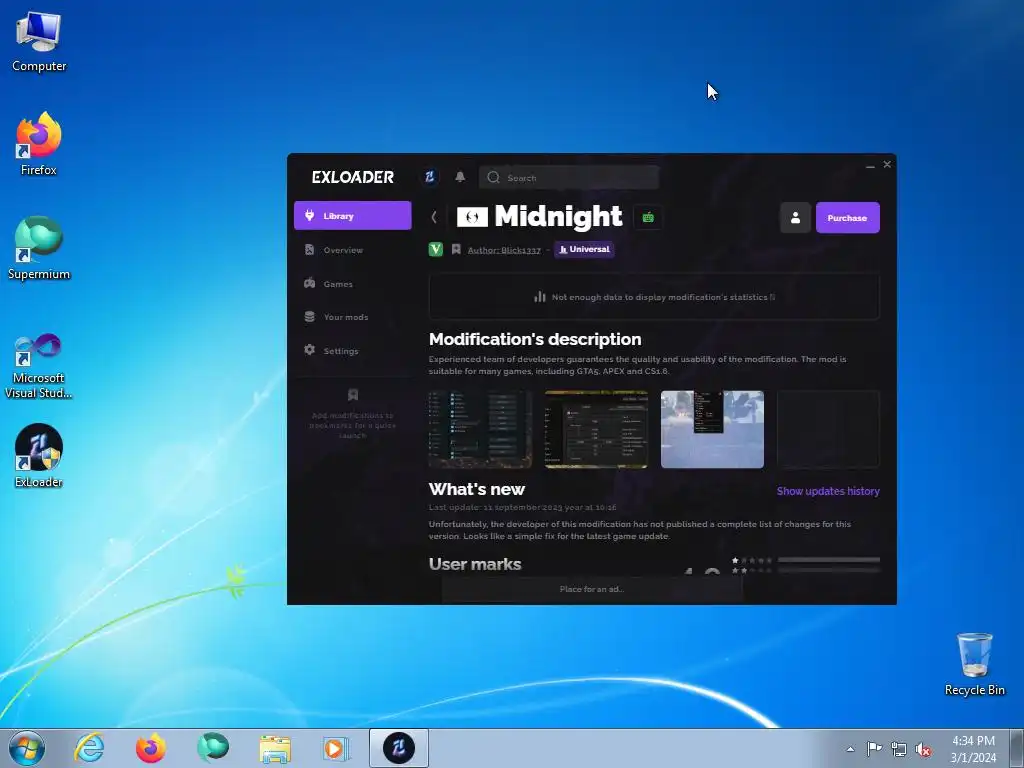Open Action Center flag icon
This screenshot has width=1024, height=768.
874,749
